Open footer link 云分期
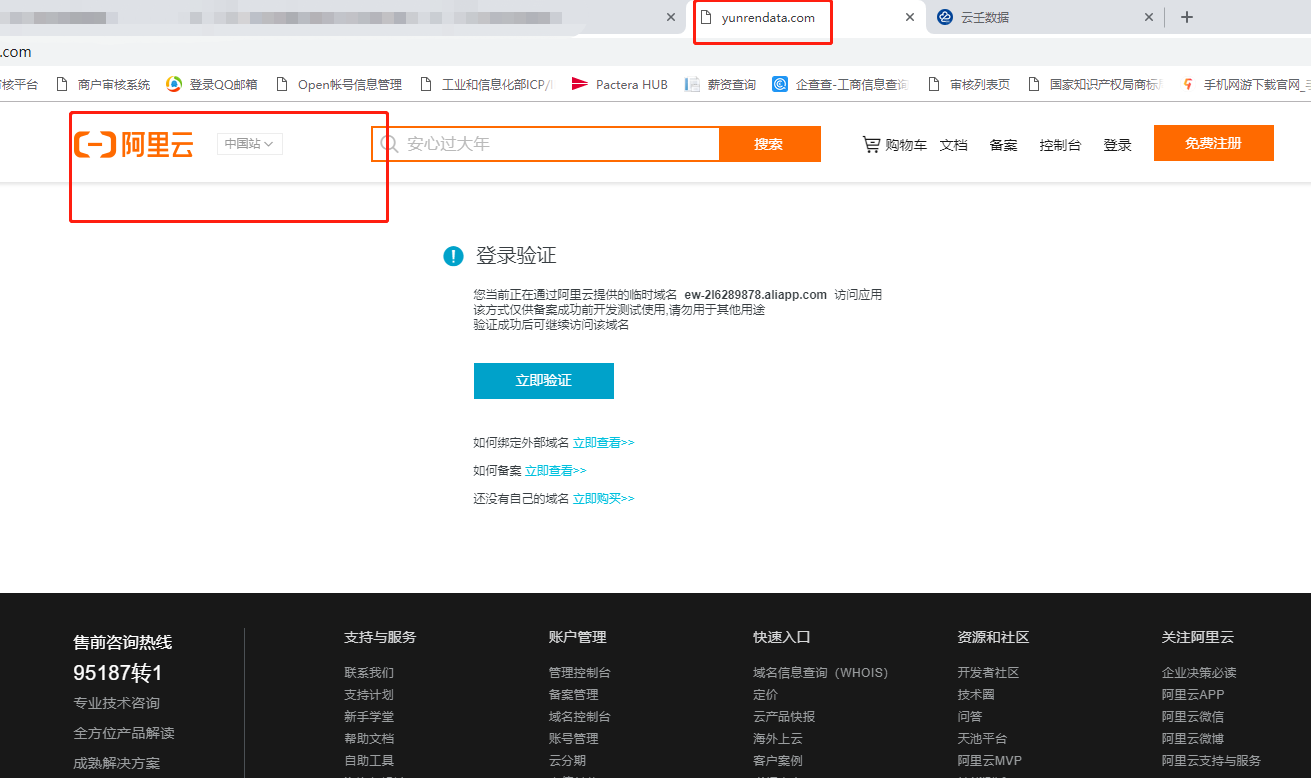Image resolution: width=1311 pixels, height=778 pixels. click(x=567, y=761)
